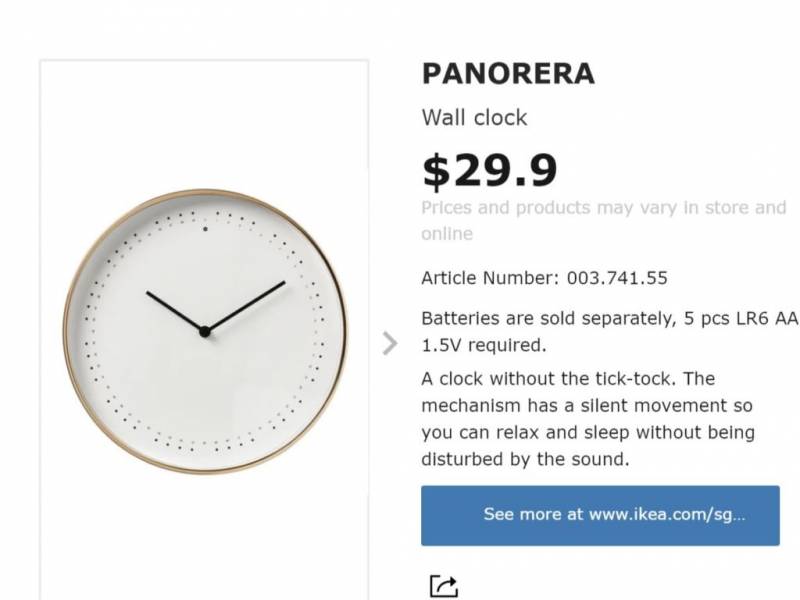Click the clock's long minute hand
This screenshot has width=800, height=600.
click(248, 304)
